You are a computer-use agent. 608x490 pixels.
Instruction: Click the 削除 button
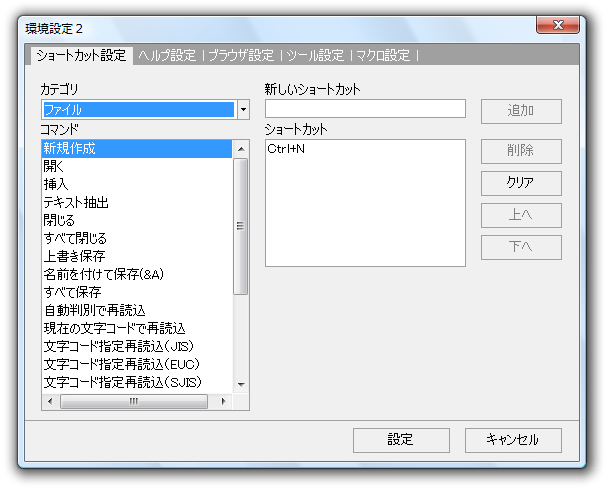[521, 152]
